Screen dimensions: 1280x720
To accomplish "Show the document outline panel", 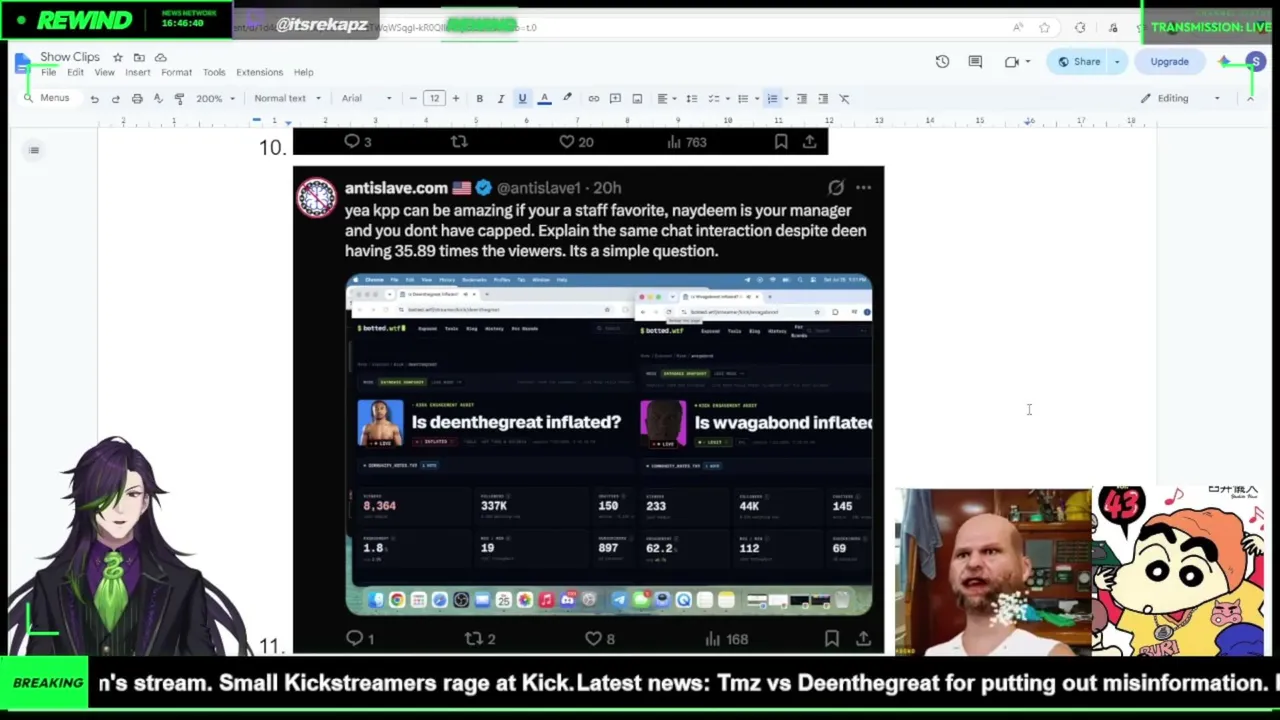I will click(34, 151).
